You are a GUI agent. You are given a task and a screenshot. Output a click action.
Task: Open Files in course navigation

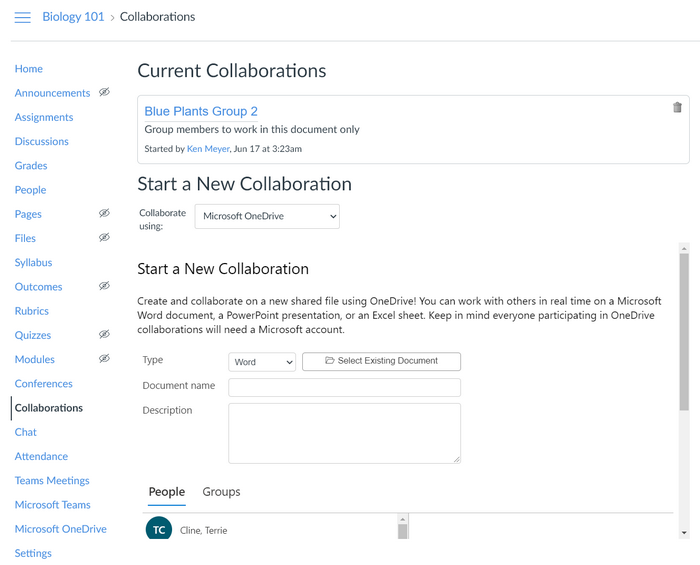(x=25, y=238)
